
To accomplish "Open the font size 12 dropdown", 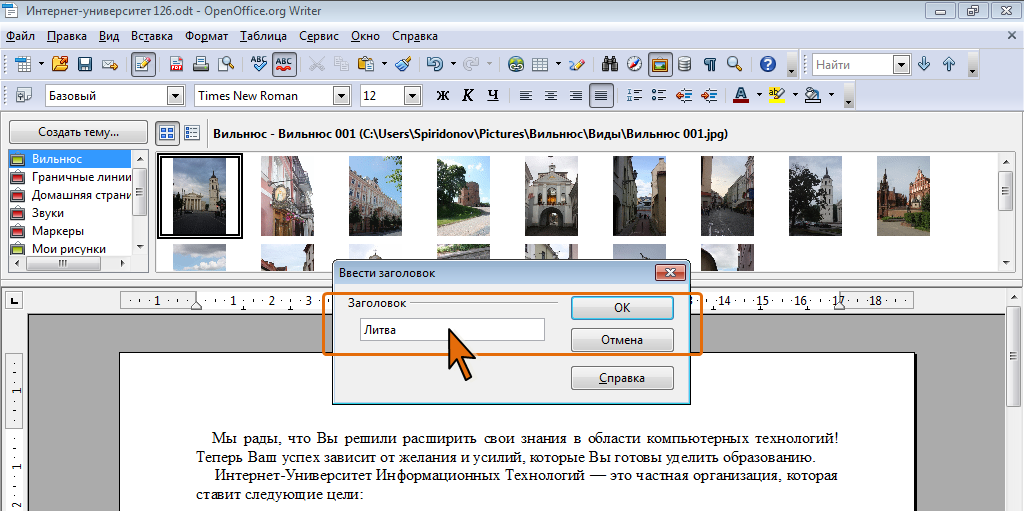I will tap(411, 96).
